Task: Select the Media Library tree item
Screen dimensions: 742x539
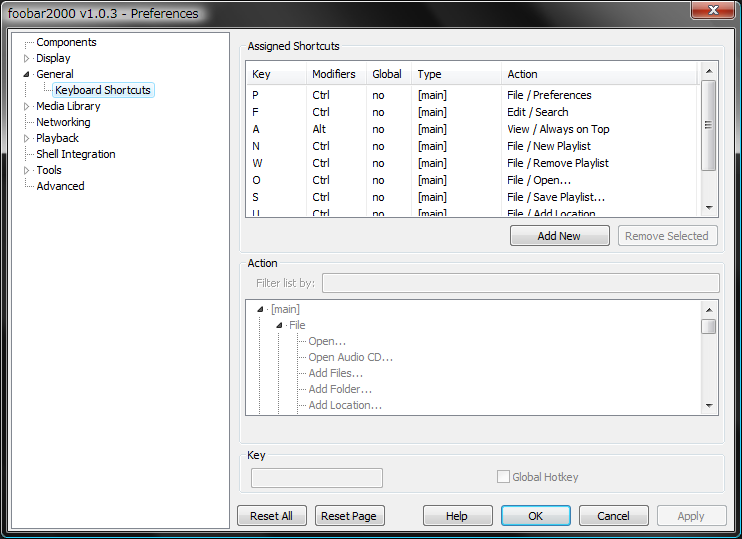Action: (68, 106)
